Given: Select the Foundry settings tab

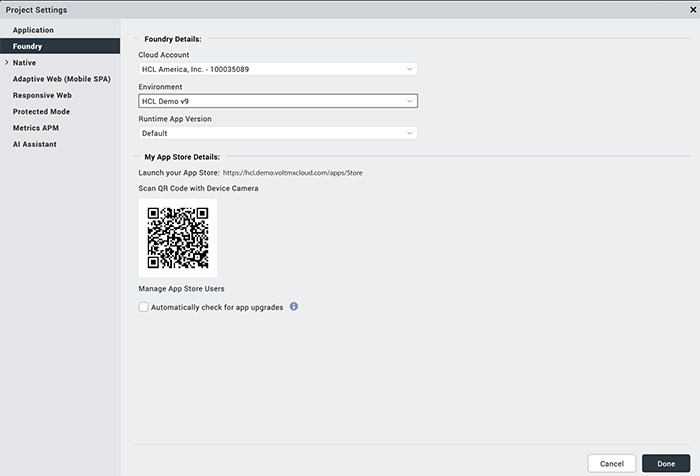Looking at the screenshot, I should pos(27,46).
